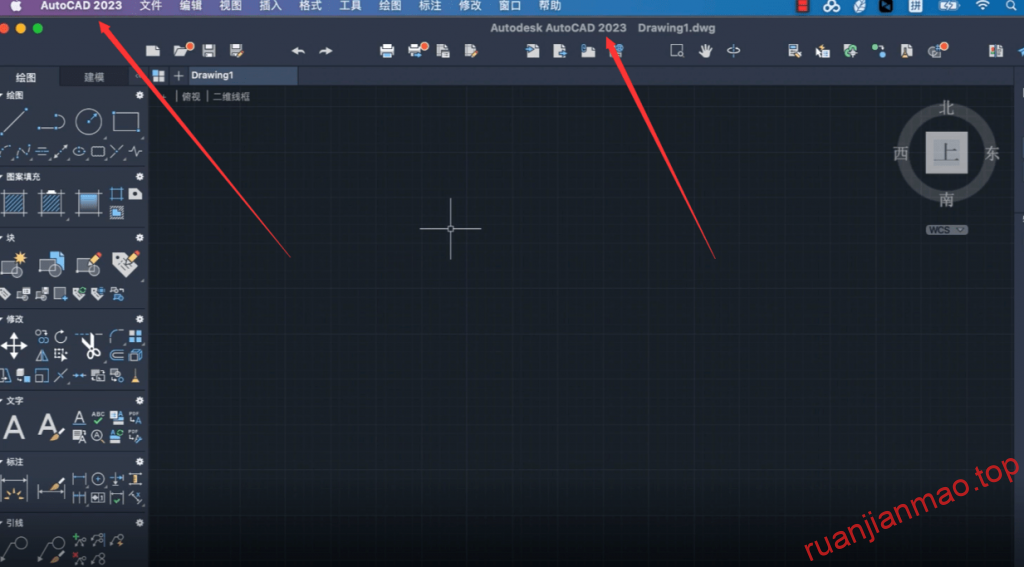Select the Pan hand tool
1024x567 pixels.
705,51
